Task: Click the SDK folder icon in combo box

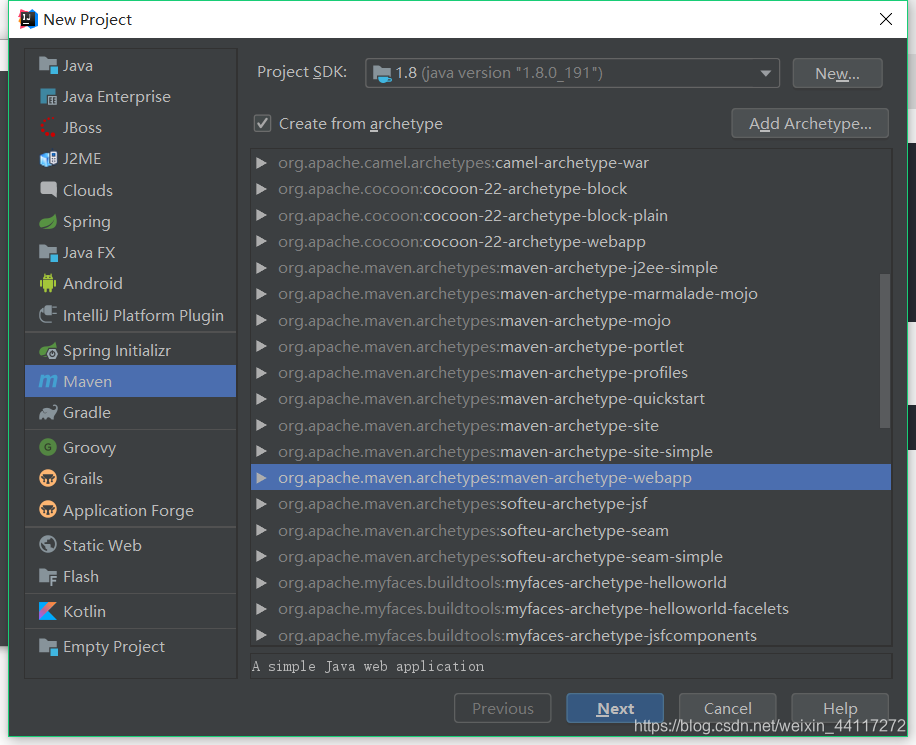Action: (x=383, y=74)
